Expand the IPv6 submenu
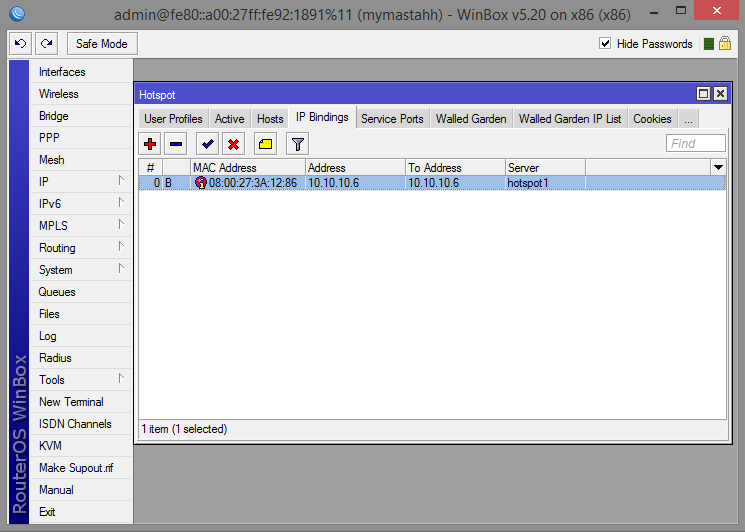 pos(81,204)
